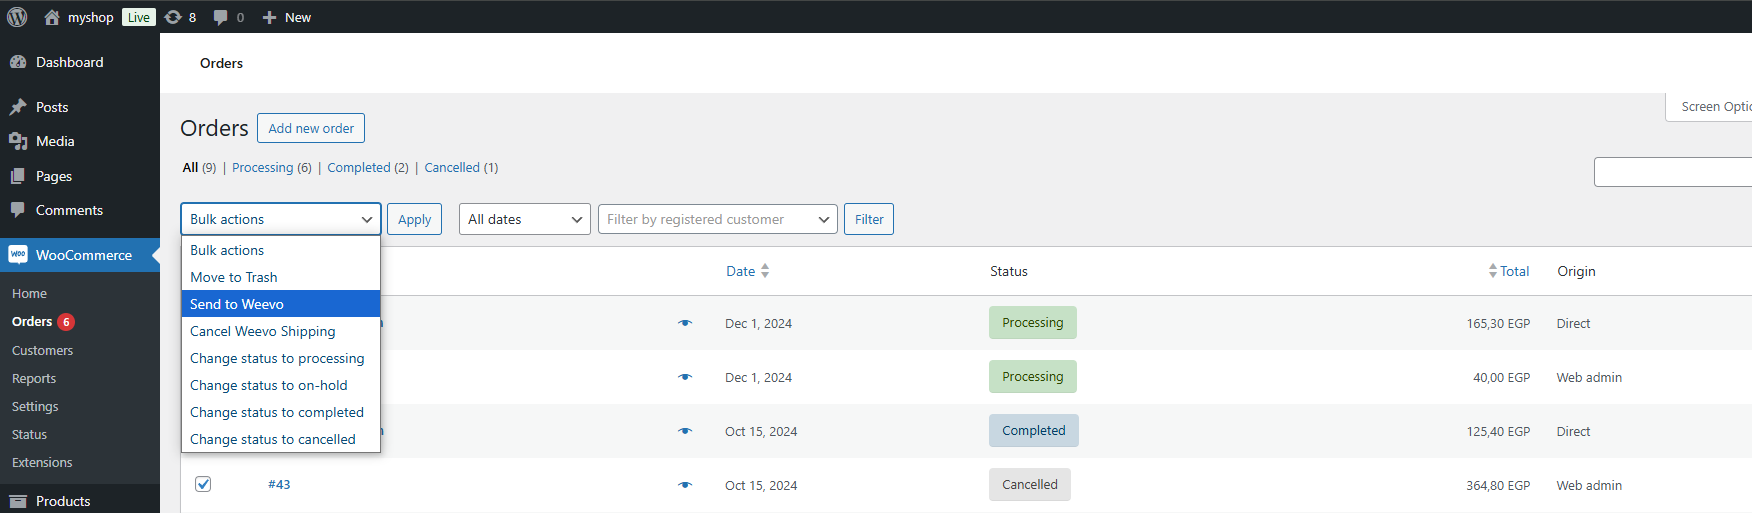The image size is (1752, 513).
Task: Filter by Processing (6) orders
Action: [x=272, y=168]
